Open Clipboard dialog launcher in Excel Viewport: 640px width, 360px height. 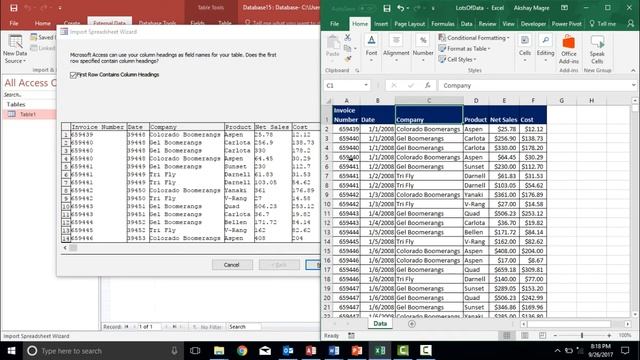(357, 71)
